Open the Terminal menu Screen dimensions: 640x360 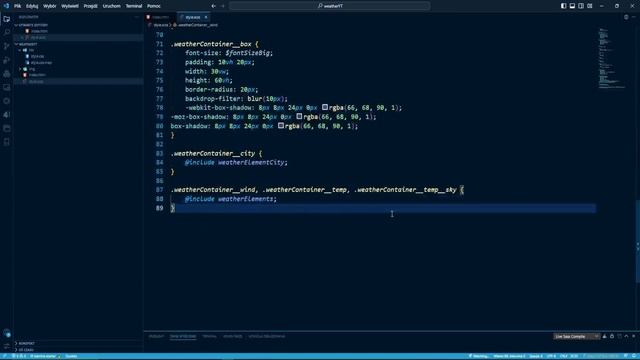click(x=133, y=6)
